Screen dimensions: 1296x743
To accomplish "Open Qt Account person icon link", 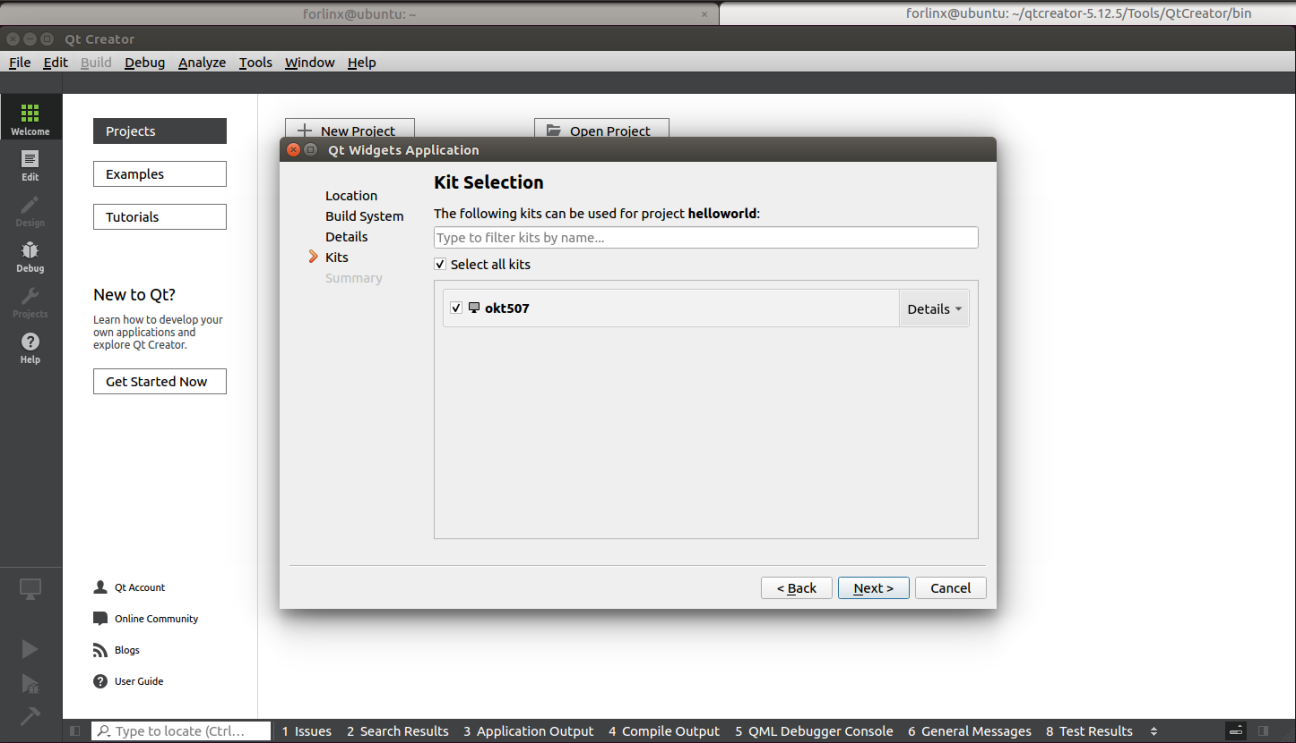I will 100,588.
